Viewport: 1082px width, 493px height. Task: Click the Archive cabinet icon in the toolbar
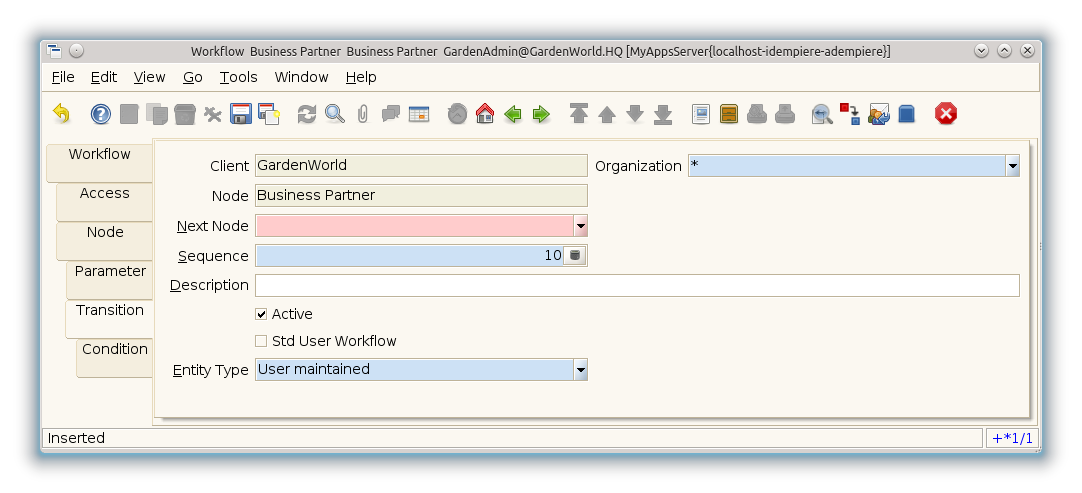[x=729, y=114]
